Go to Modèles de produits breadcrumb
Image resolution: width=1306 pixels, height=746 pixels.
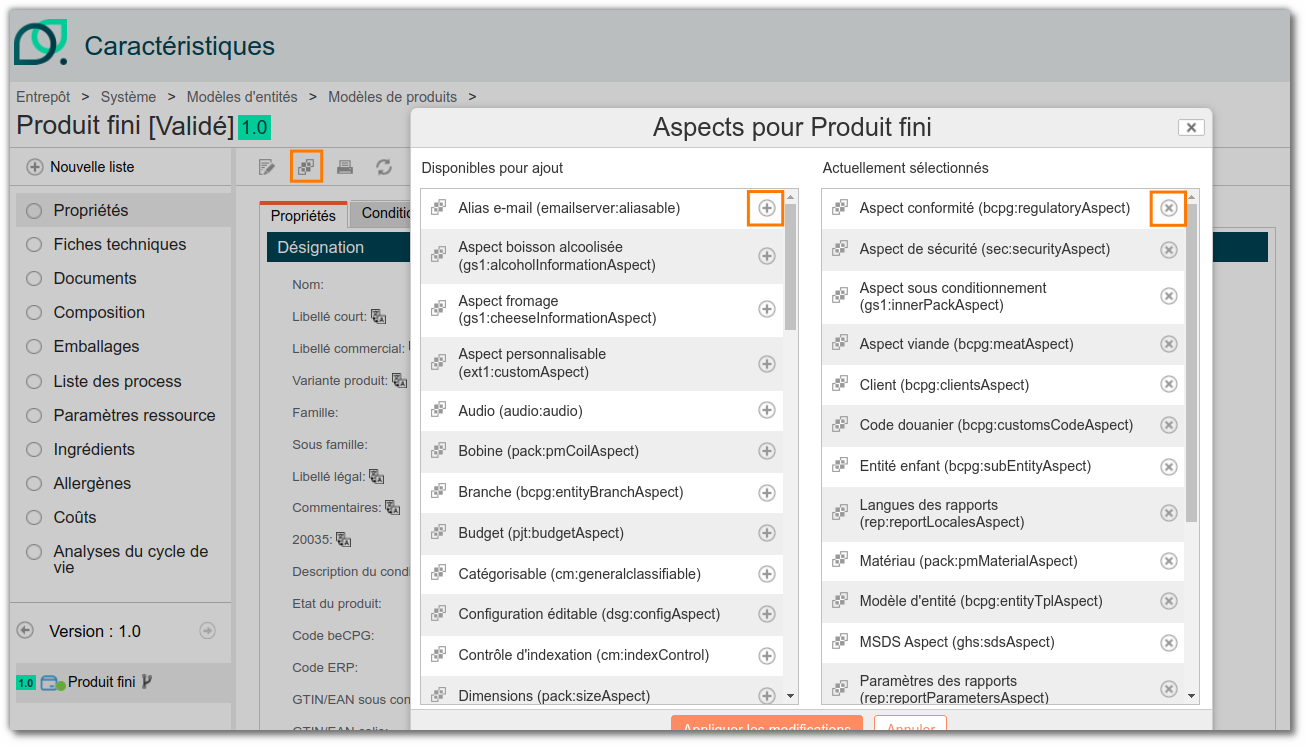[392, 97]
